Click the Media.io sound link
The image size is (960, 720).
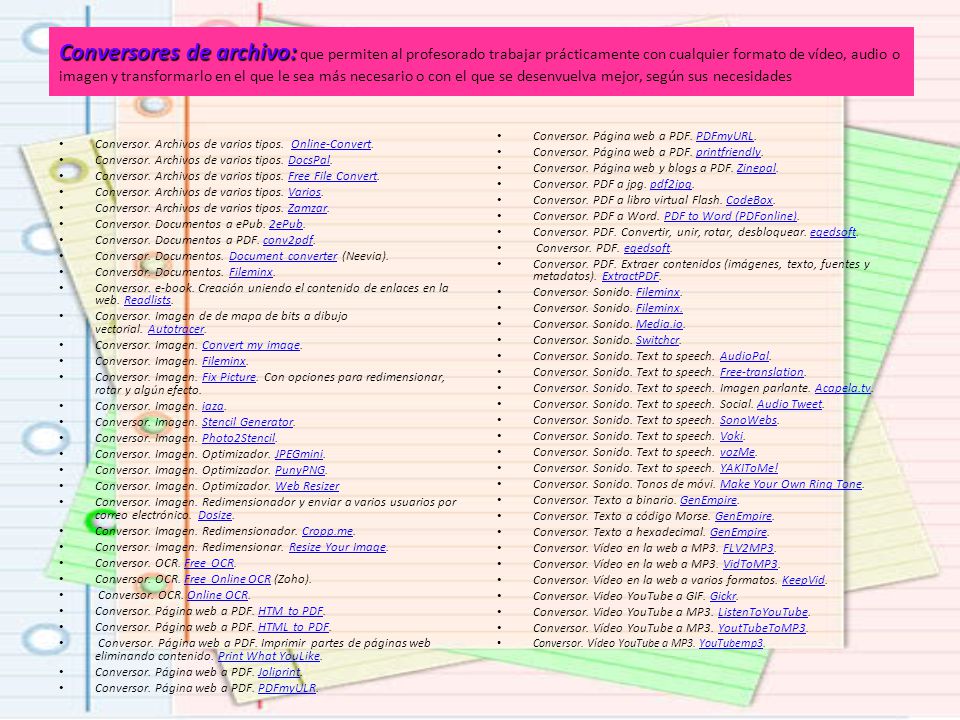659,324
